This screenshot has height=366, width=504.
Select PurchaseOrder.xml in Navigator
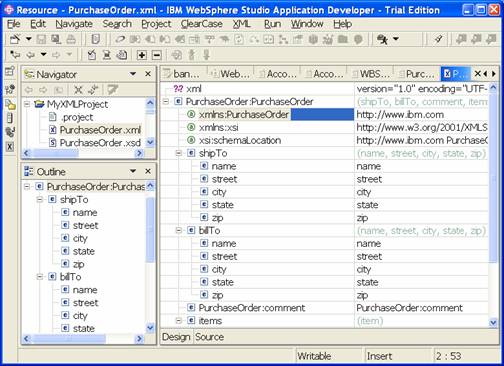100,130
